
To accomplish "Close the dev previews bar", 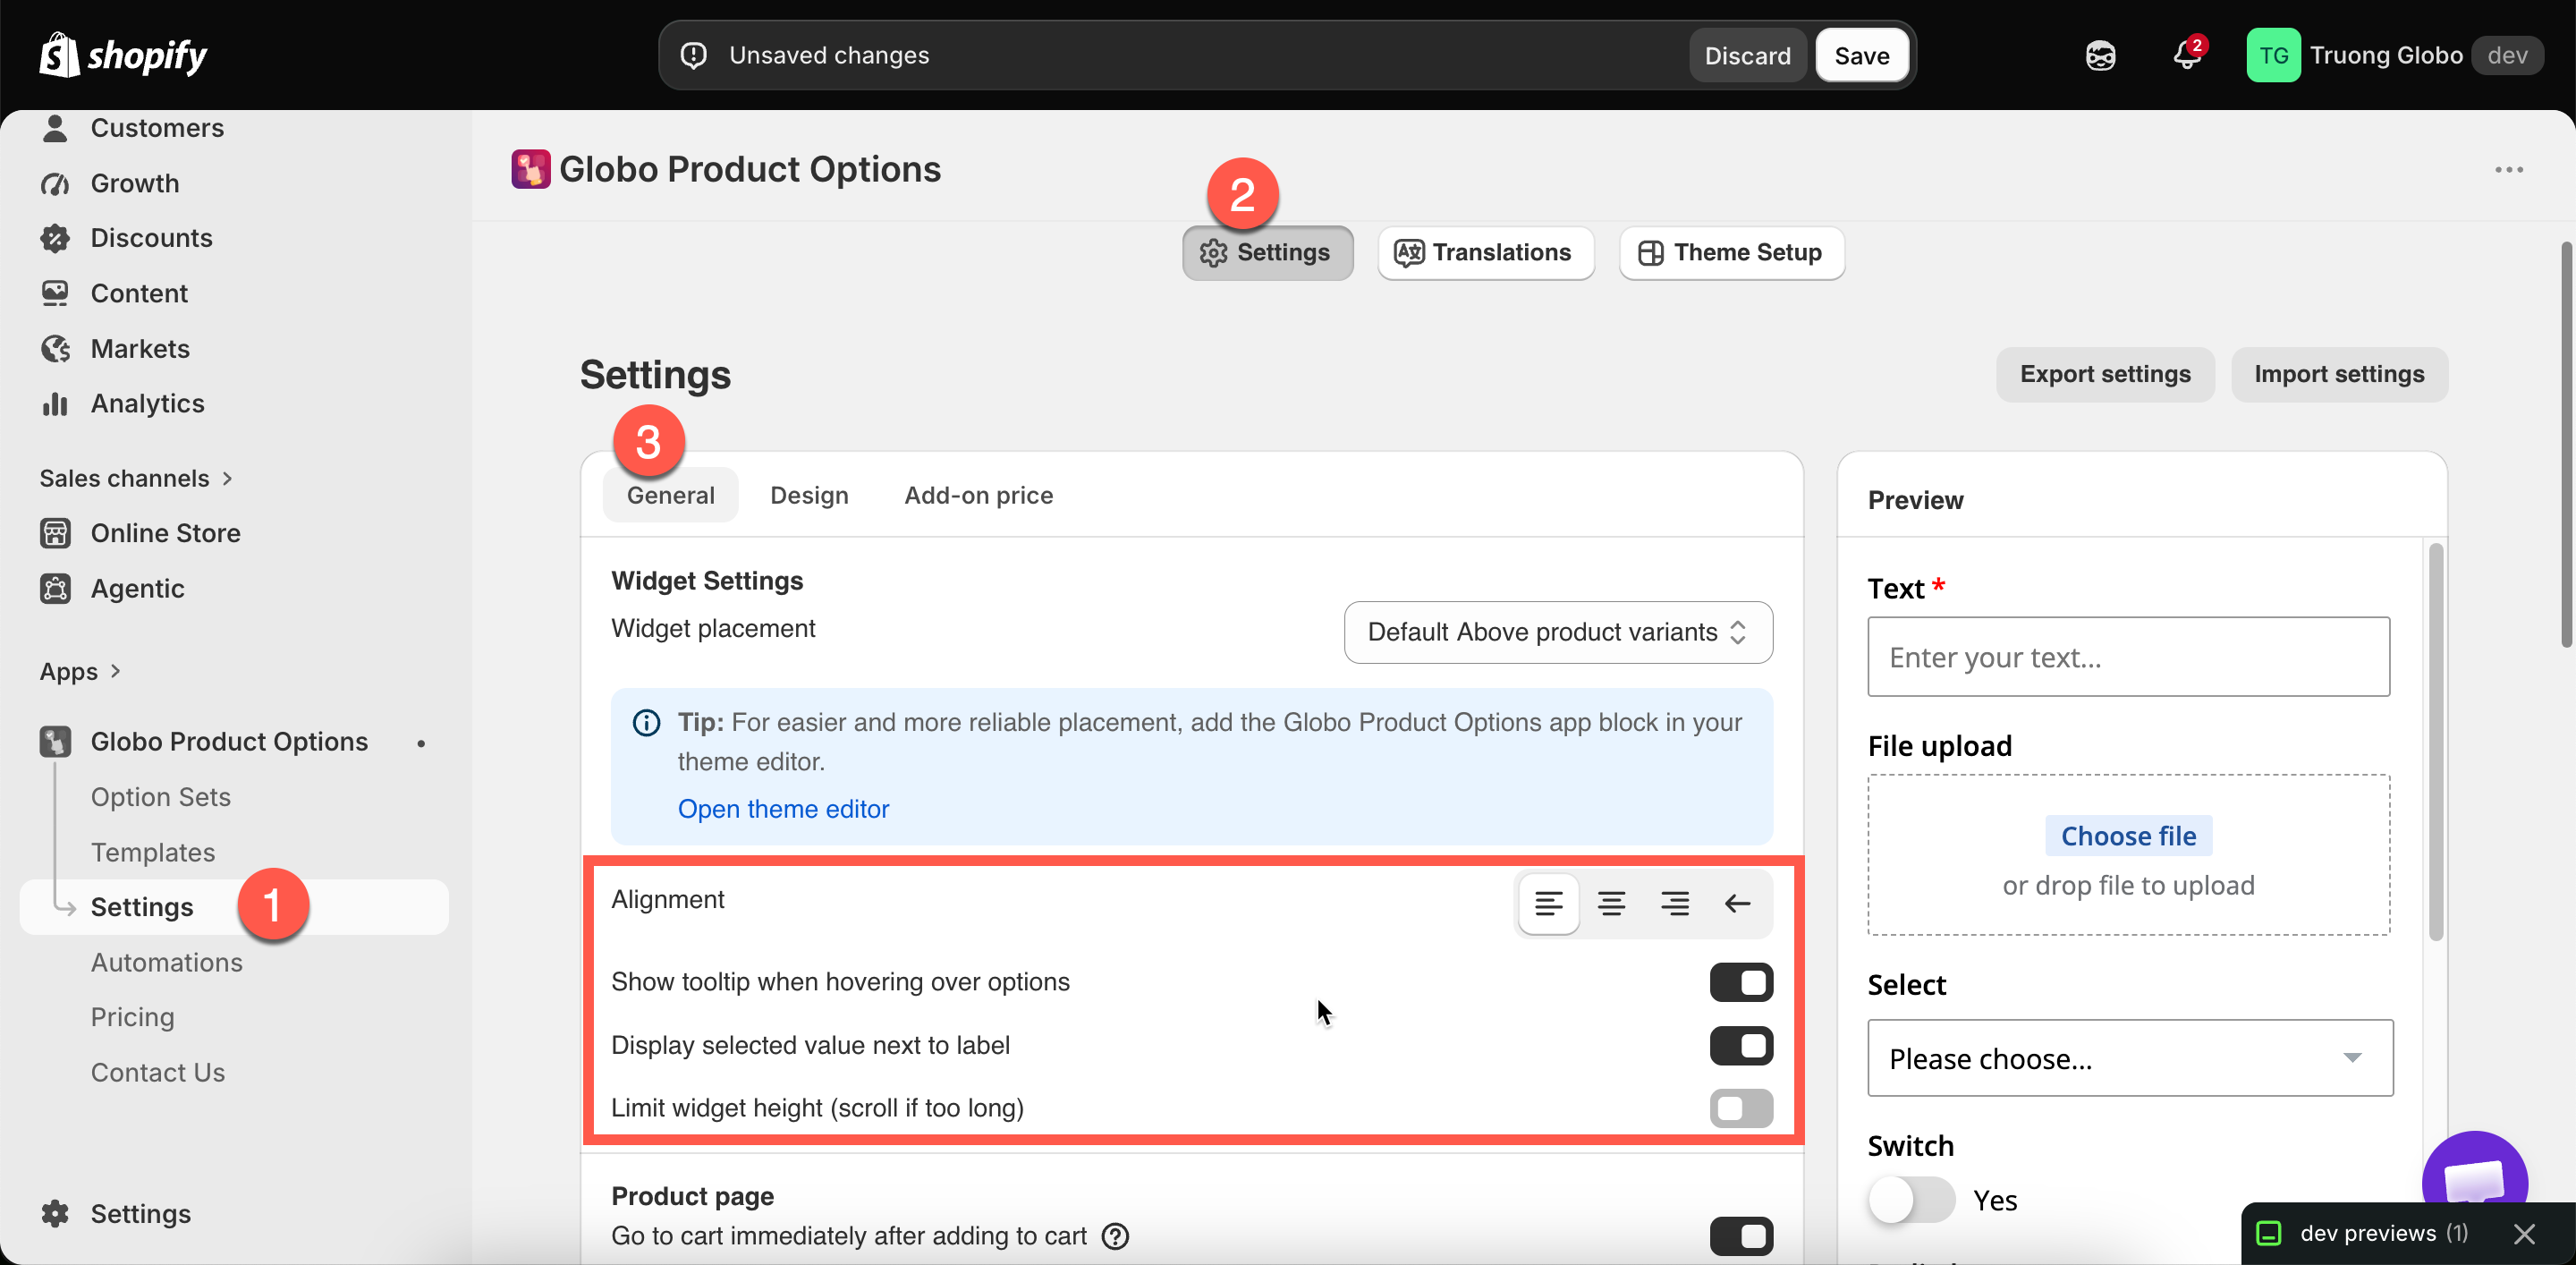I will point(2524,1234).
